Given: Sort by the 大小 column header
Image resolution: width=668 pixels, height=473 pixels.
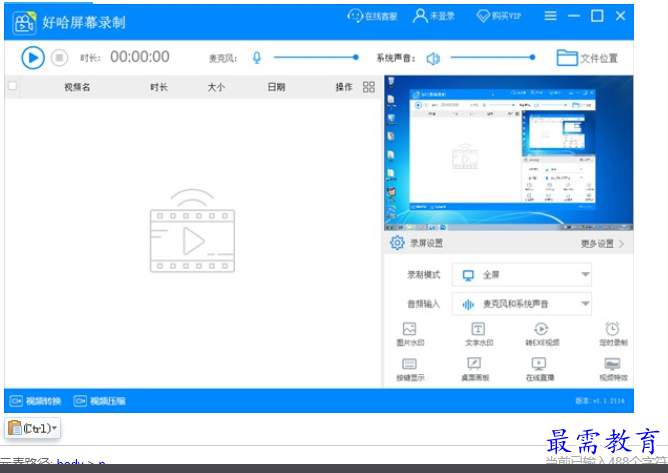Looking at the screenshot, I should 216,87.
